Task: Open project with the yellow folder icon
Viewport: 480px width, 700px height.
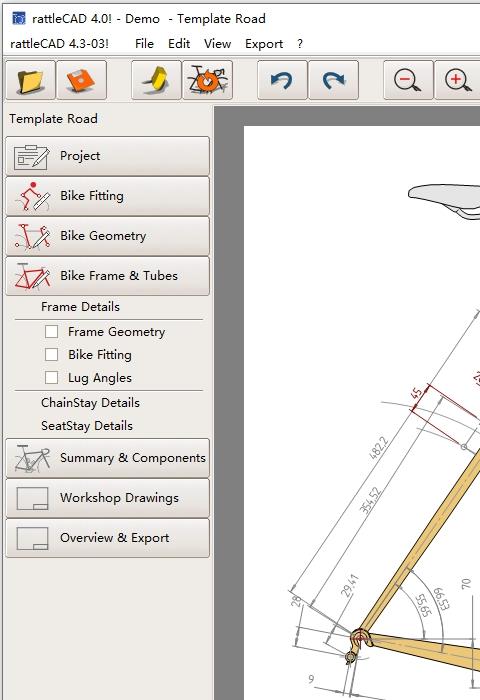Action: pos(30,80)
